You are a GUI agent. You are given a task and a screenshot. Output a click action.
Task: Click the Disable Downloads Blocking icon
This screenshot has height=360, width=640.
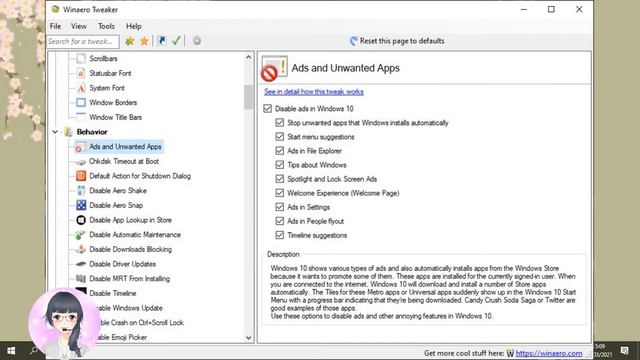point(81,249)
